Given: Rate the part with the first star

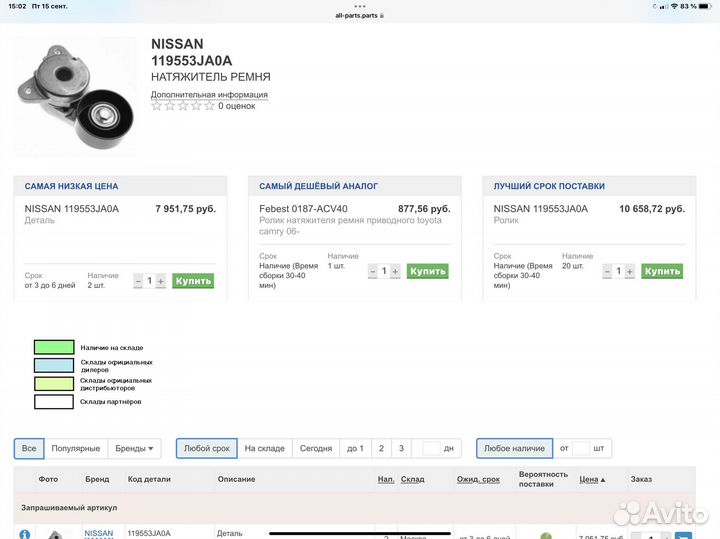Looking at the screenshot, I should click(x=157, y=106).
